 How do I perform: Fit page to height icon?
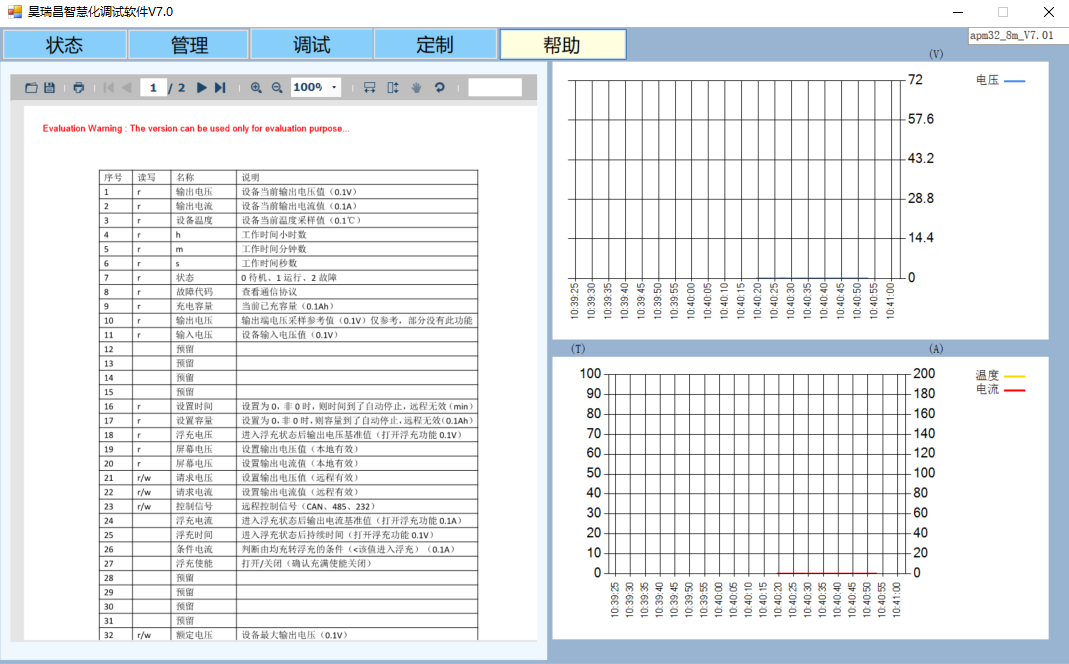click(x=393, y=88)
